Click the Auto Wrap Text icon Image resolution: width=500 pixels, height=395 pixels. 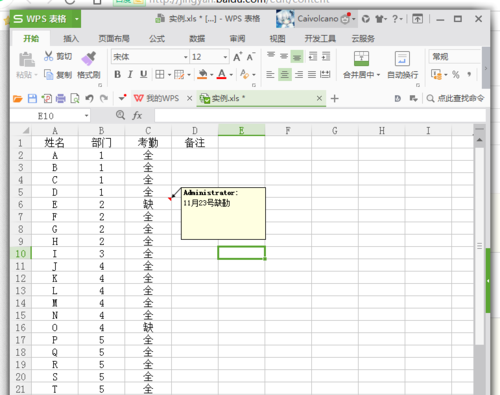402,59
